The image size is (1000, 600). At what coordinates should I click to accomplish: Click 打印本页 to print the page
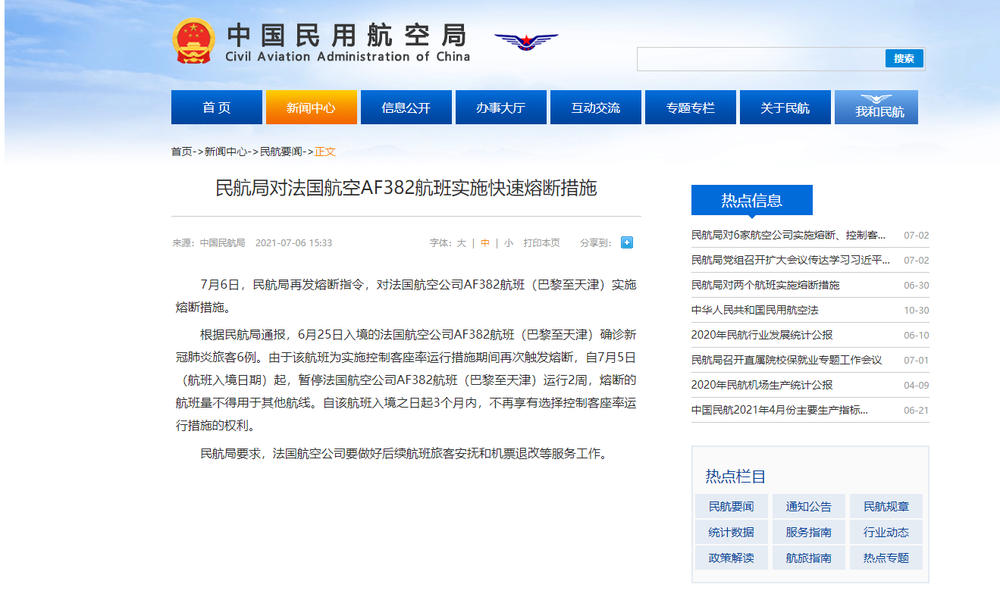coord(542,243)
